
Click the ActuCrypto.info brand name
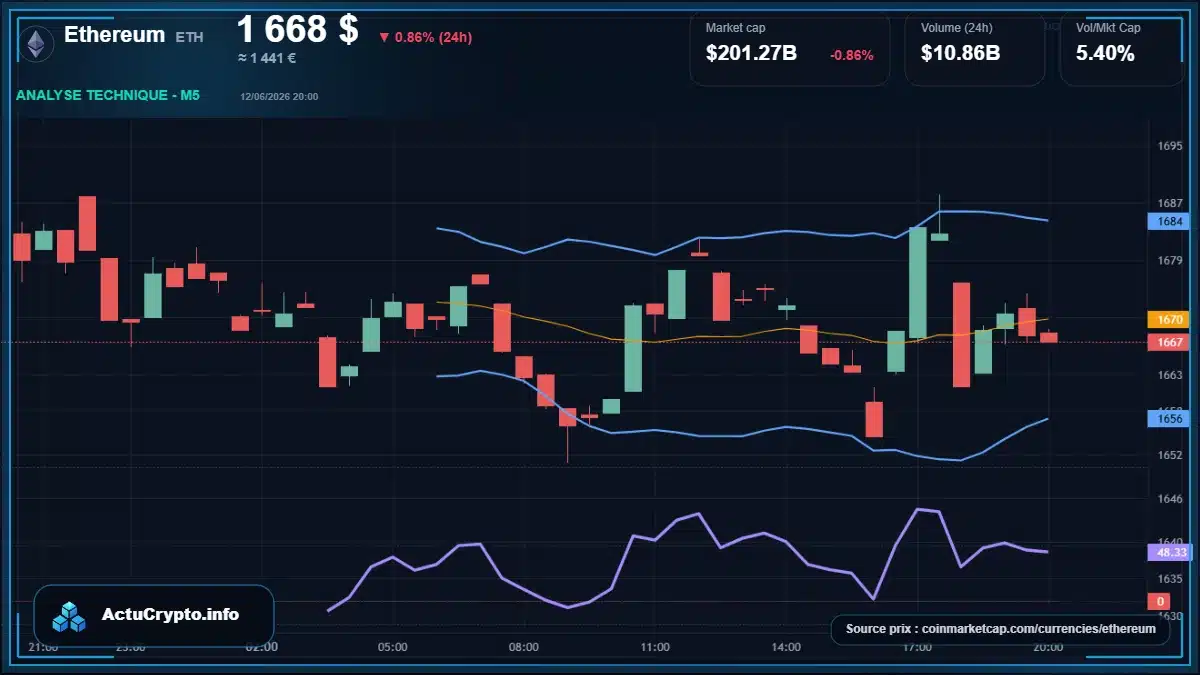[171, 614]
